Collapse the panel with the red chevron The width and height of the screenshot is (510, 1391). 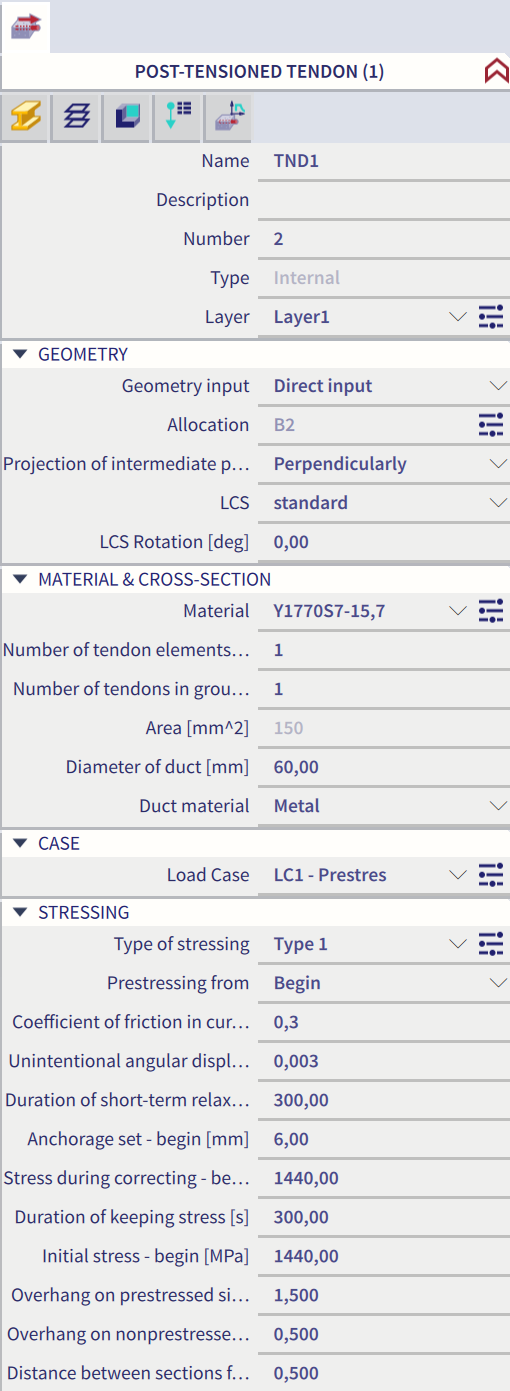pos(496,72)
